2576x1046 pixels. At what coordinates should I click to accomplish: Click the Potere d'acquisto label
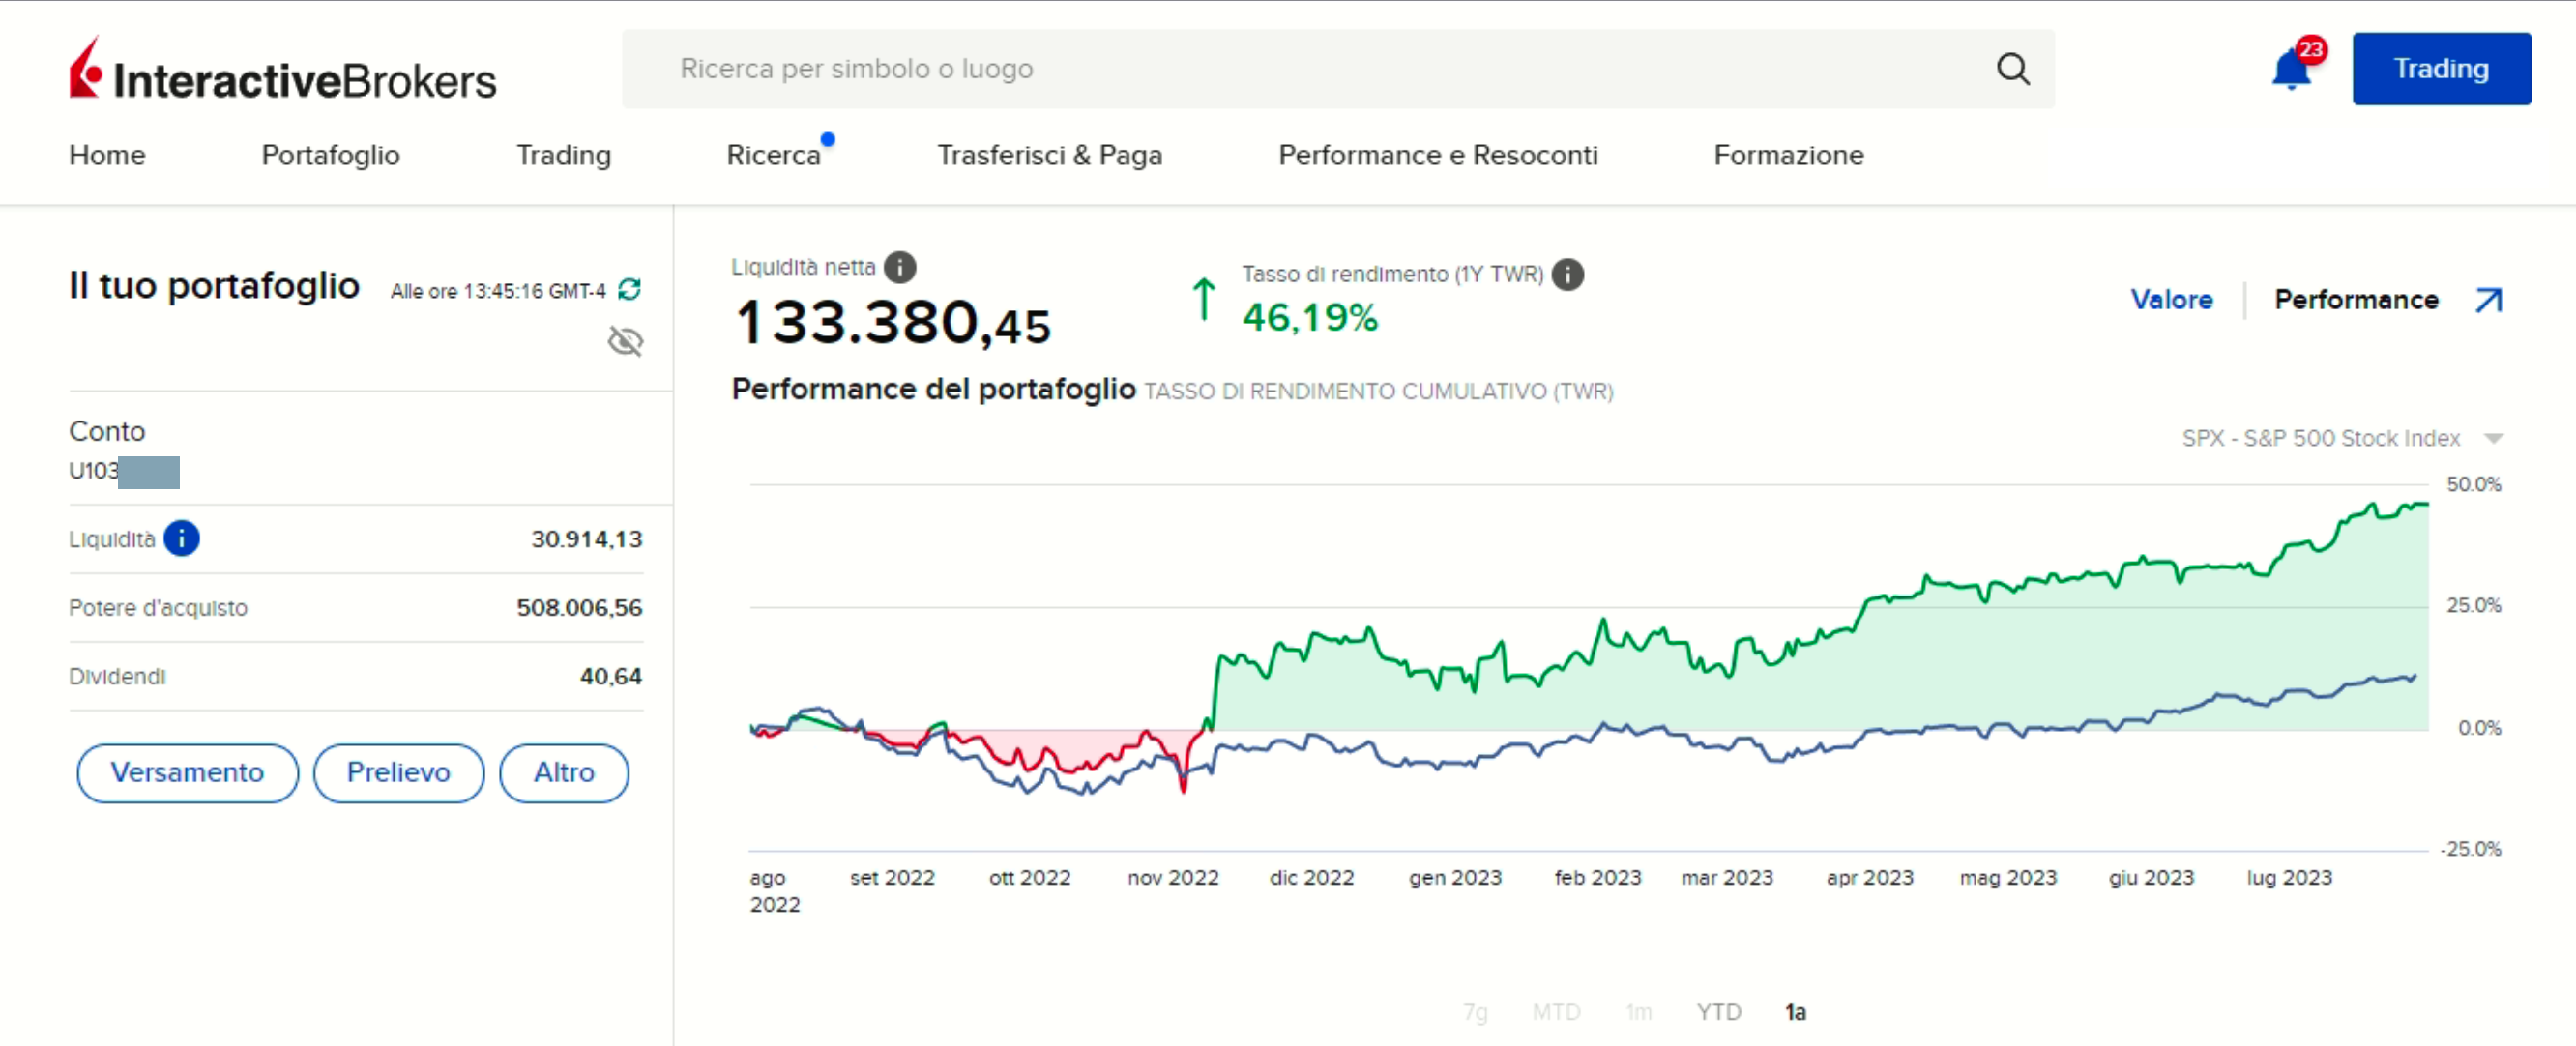pos(158,608)
